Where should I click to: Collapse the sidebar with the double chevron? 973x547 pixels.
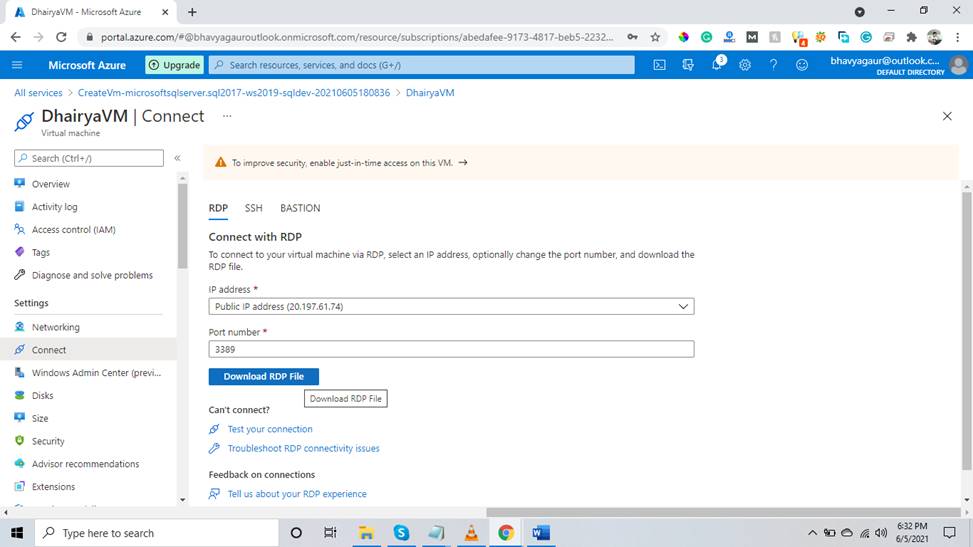click(x=177, y=158)
